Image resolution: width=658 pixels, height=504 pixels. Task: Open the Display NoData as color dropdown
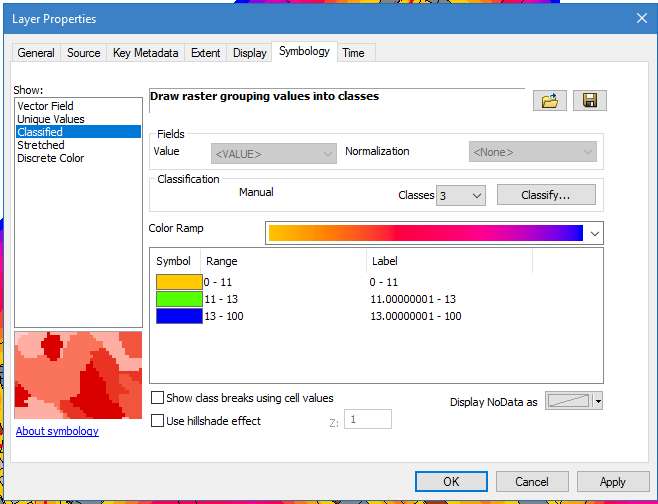coord(598,401)
